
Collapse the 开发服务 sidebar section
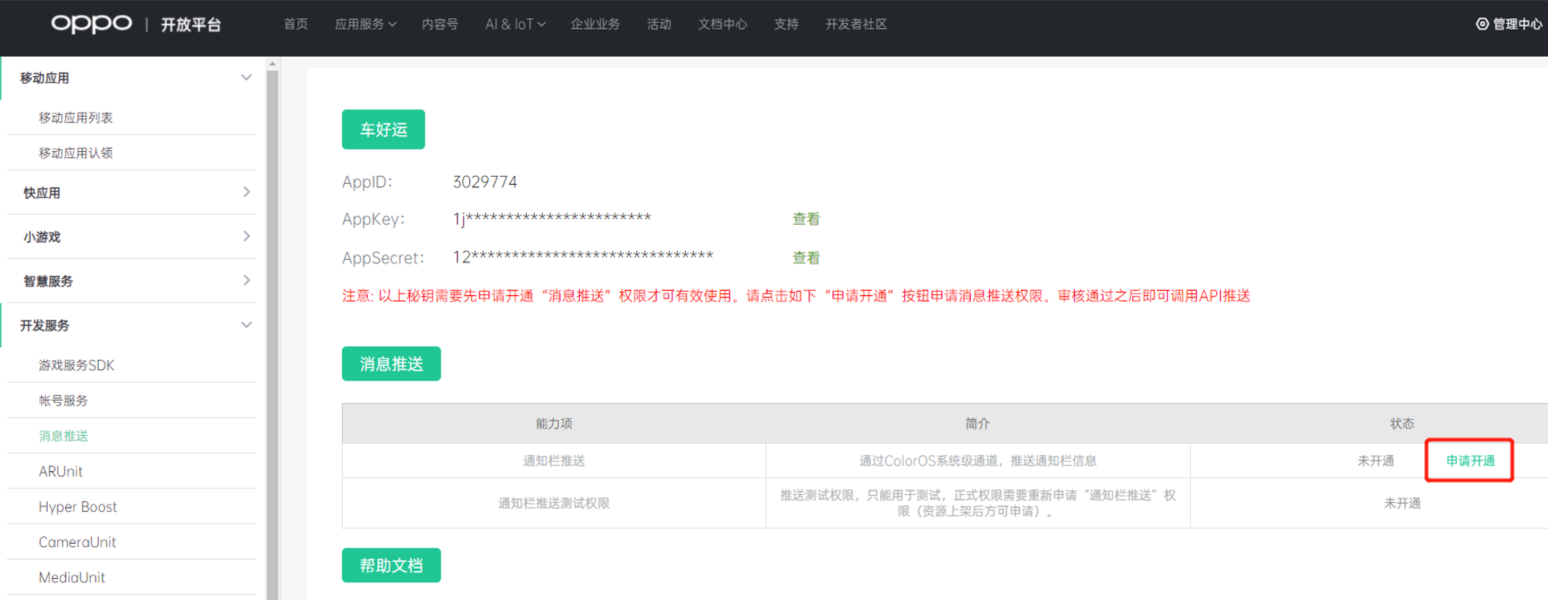[x=246, y=325]
